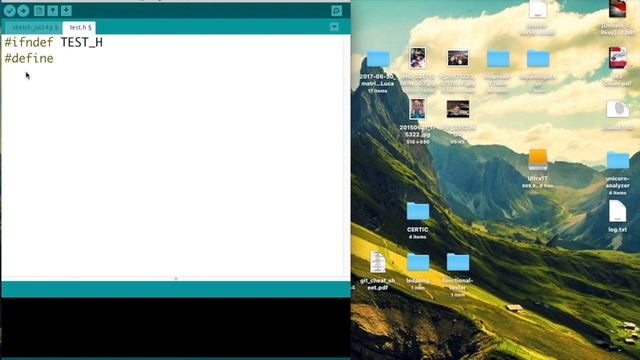The height and width of the screenshot is (360, 640).
Task: Open the tab menu dropdown arrow
Action: coord(334,27)
